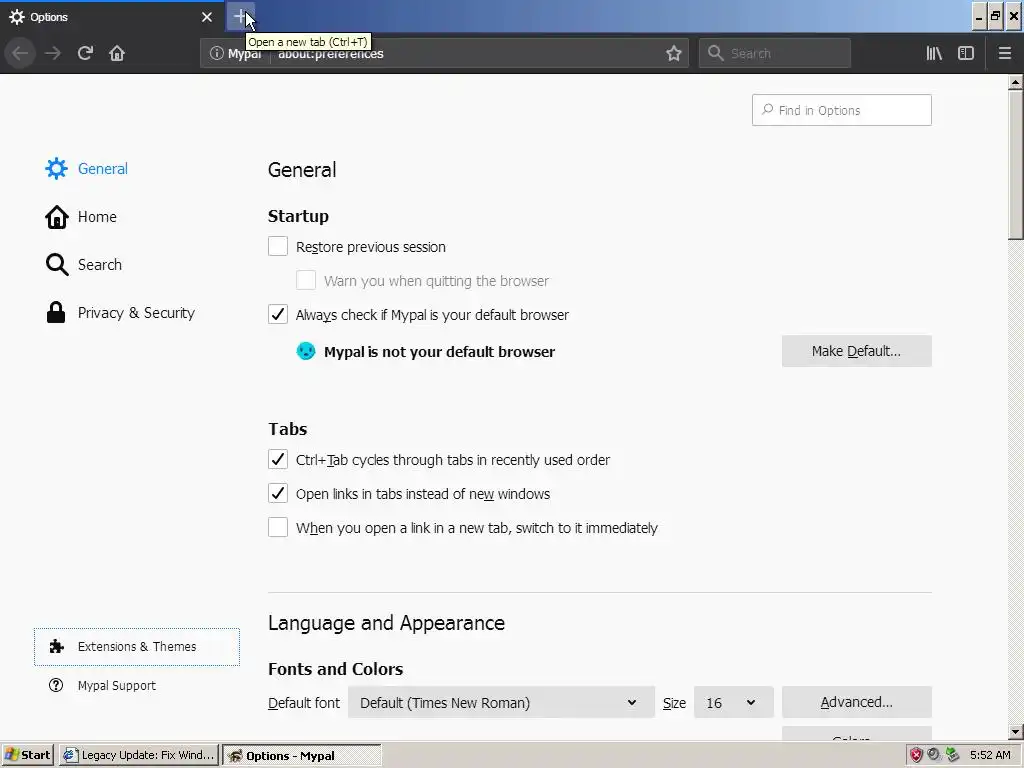Open the Windows Start menu
The width and height of the screenshot is (1024, 768).
[28, 755]
